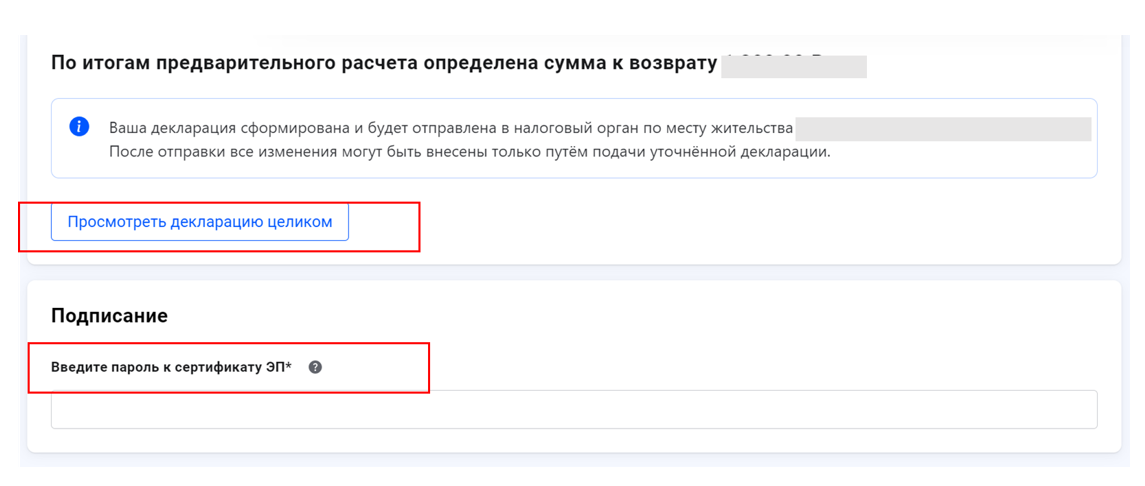The height and width of the screenshot is (486, 1145).
Task: Click the 'Подписание' section heading
Action: [109, 316]
